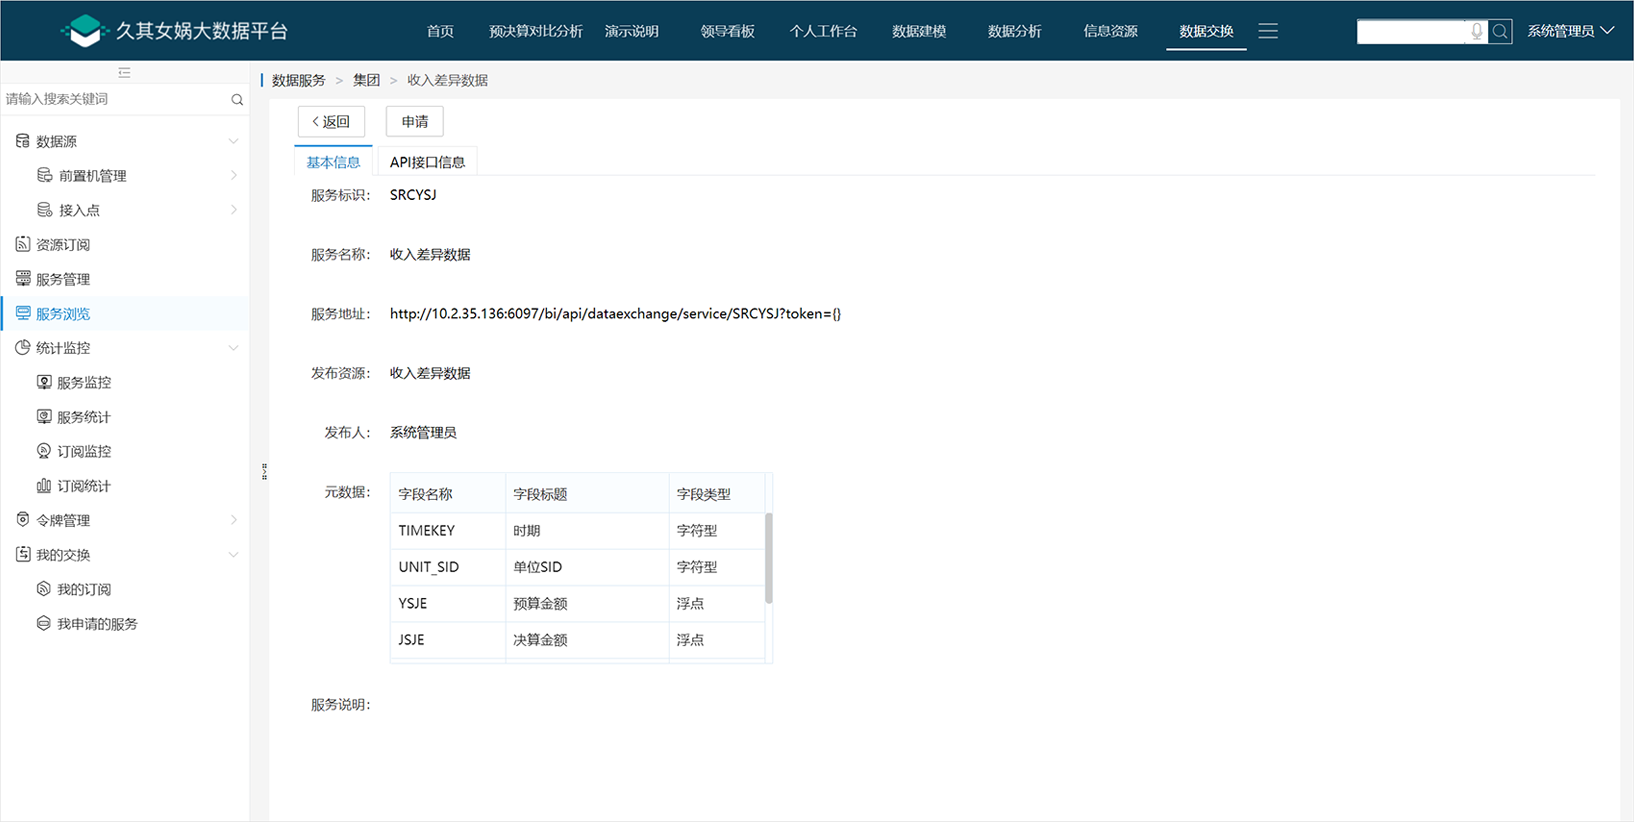Open 订阅统计 in the sidebar

pos(83,486)
